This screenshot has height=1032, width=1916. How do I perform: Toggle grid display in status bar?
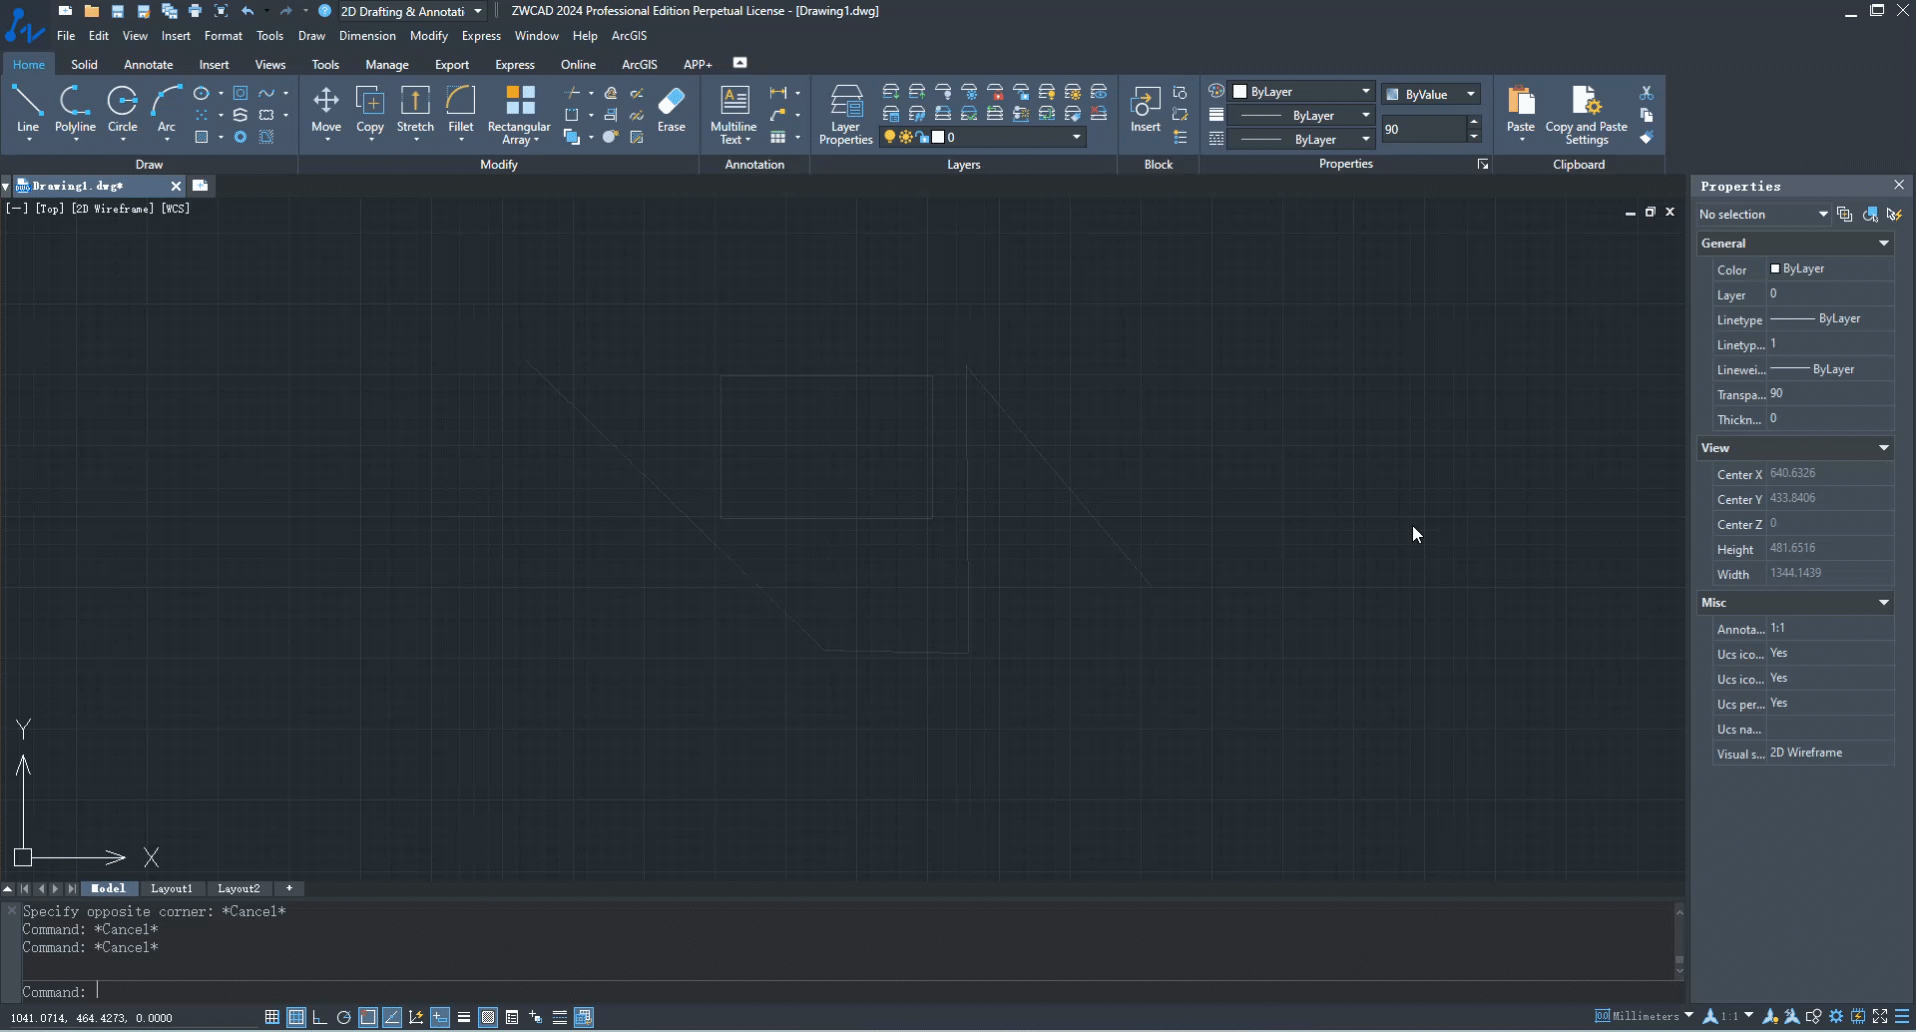(x=296, y=1017)
